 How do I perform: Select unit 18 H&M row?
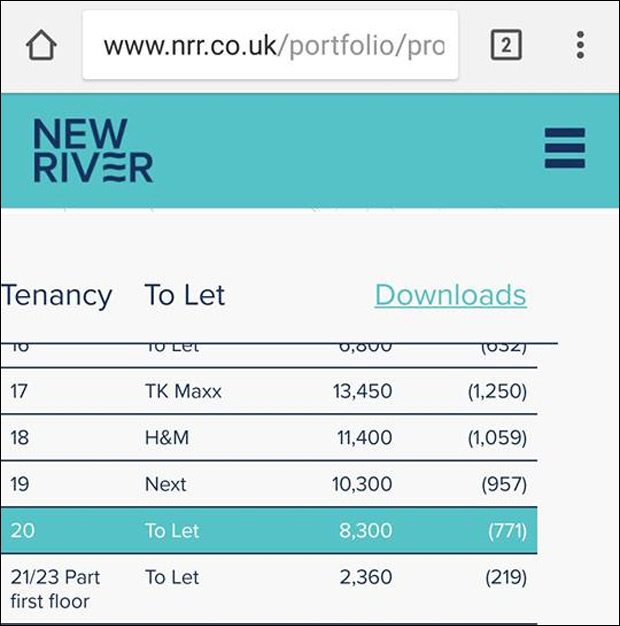point(269,438)
